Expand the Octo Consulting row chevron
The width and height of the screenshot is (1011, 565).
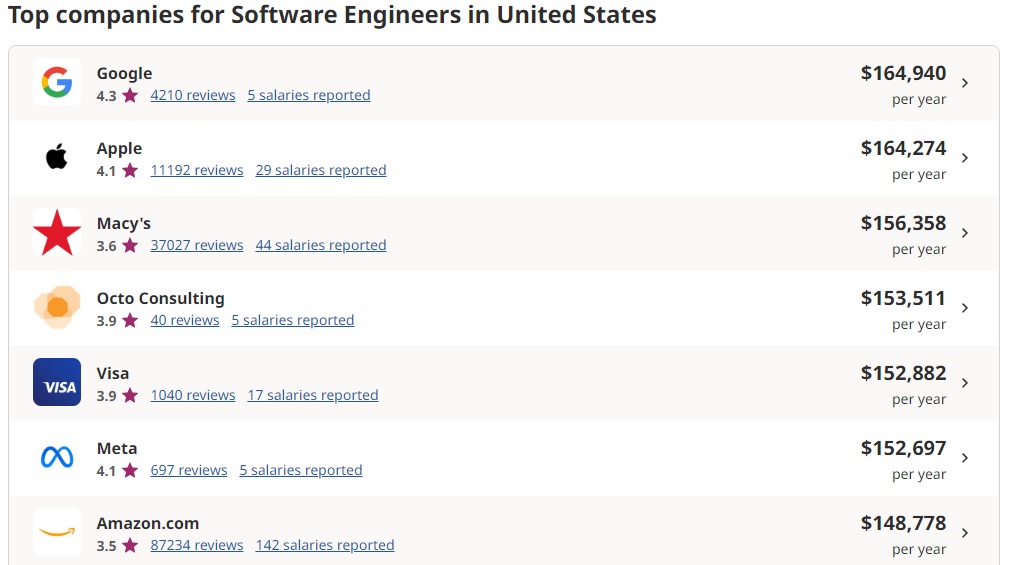tap(965, 308)
